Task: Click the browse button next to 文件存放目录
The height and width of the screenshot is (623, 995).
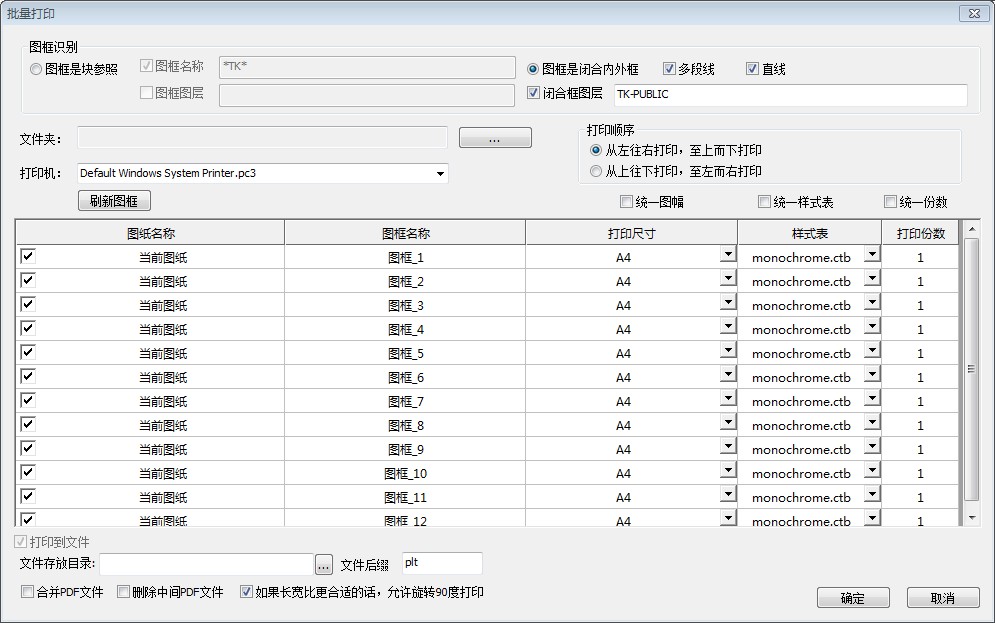Action: pos(323,565)
